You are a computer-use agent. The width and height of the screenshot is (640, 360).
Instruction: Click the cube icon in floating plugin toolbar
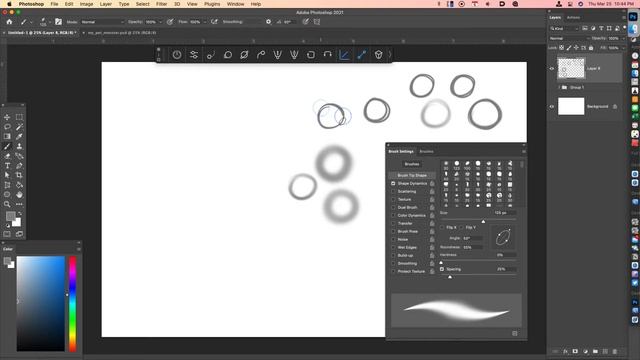(378, 55)
